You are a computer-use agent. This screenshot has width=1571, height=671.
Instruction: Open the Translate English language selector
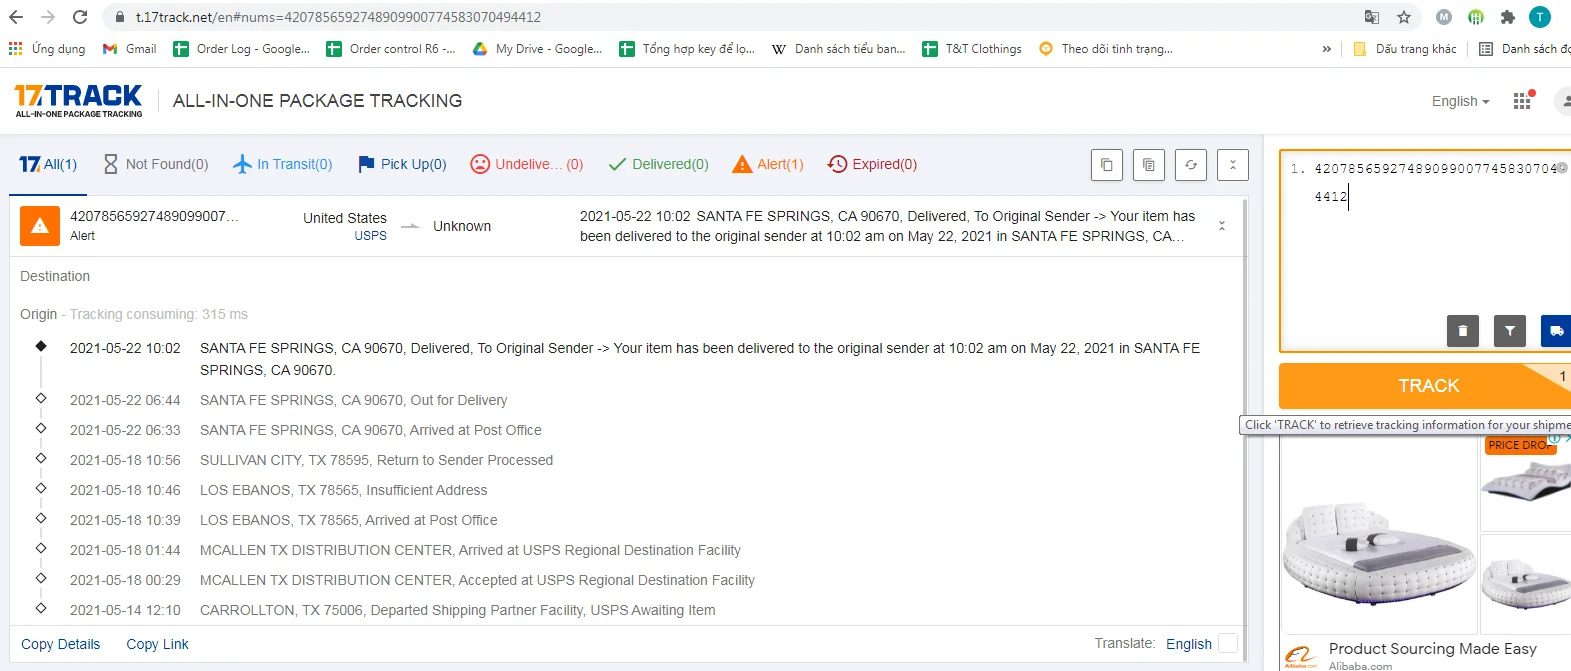coord(1189,644)
